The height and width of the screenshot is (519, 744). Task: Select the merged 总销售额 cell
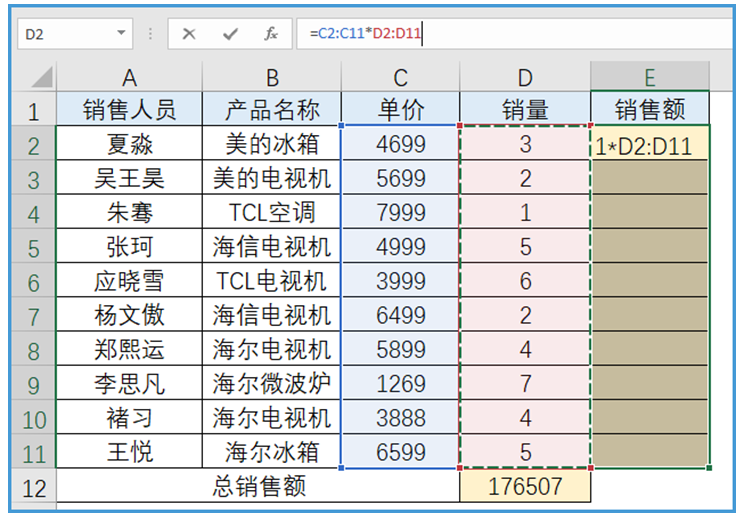click(258, 487)
